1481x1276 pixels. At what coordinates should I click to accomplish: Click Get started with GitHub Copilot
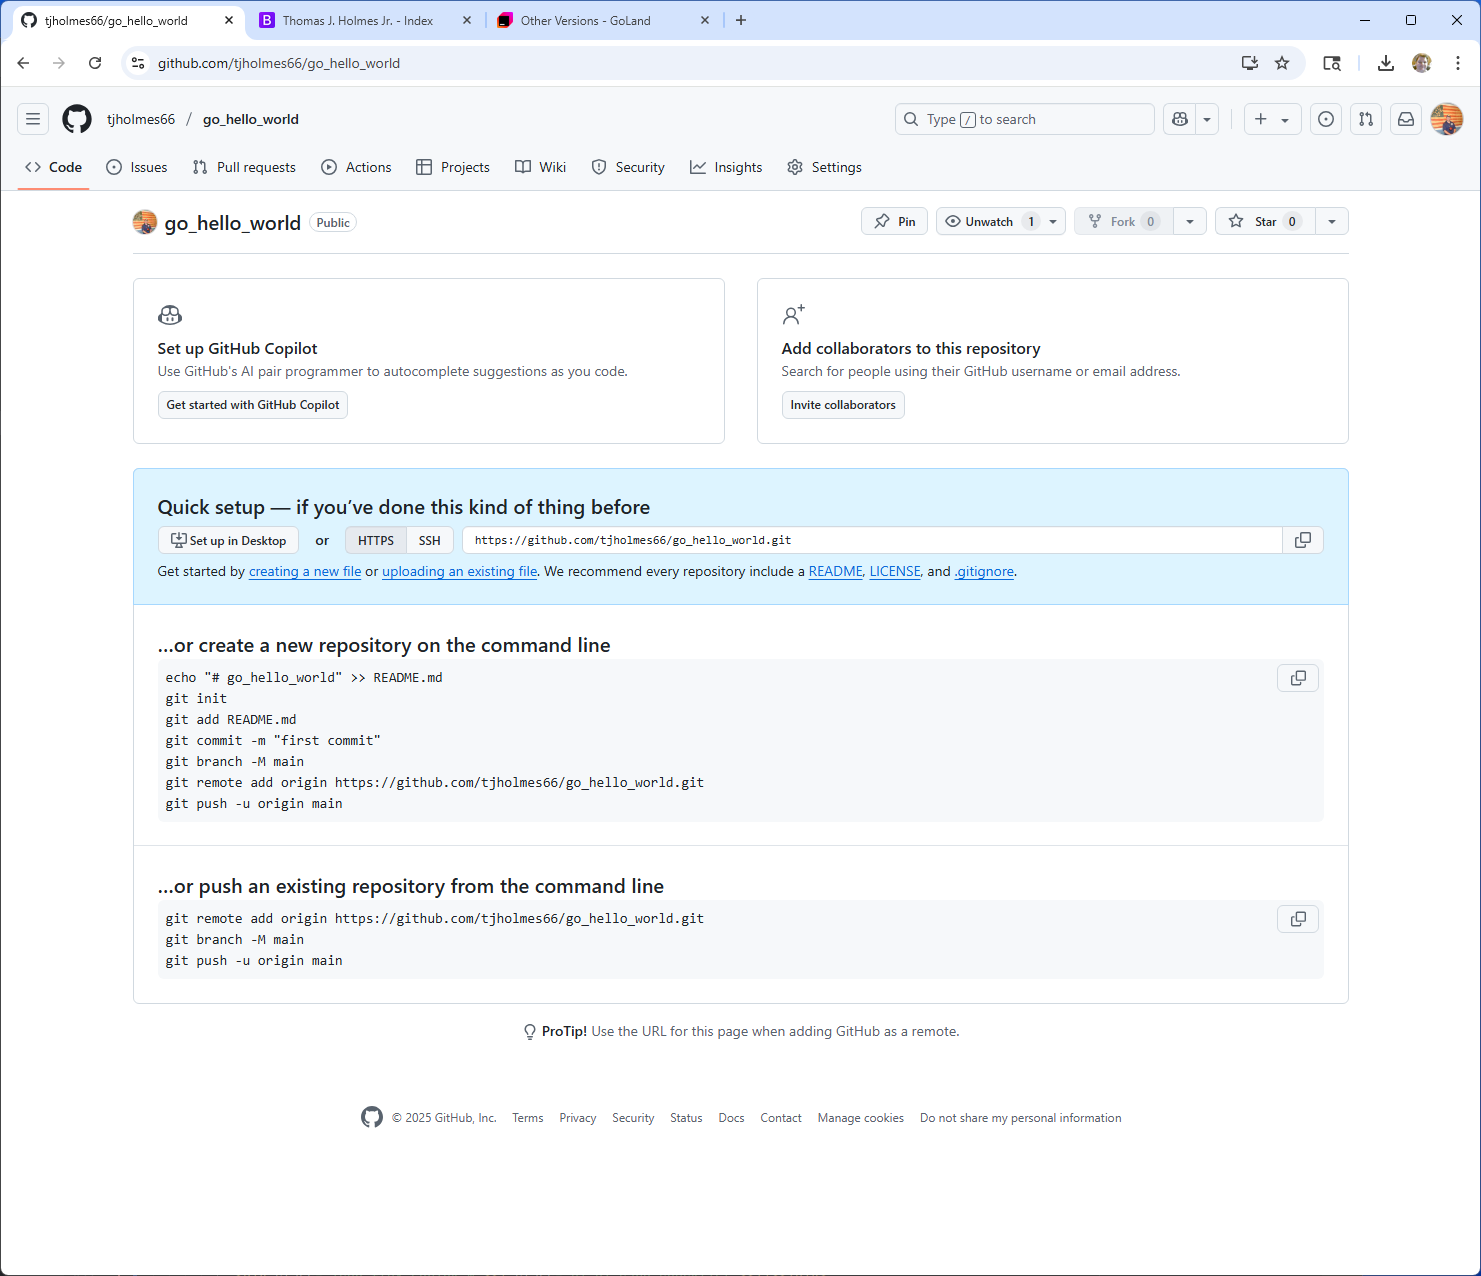(253, 405)
